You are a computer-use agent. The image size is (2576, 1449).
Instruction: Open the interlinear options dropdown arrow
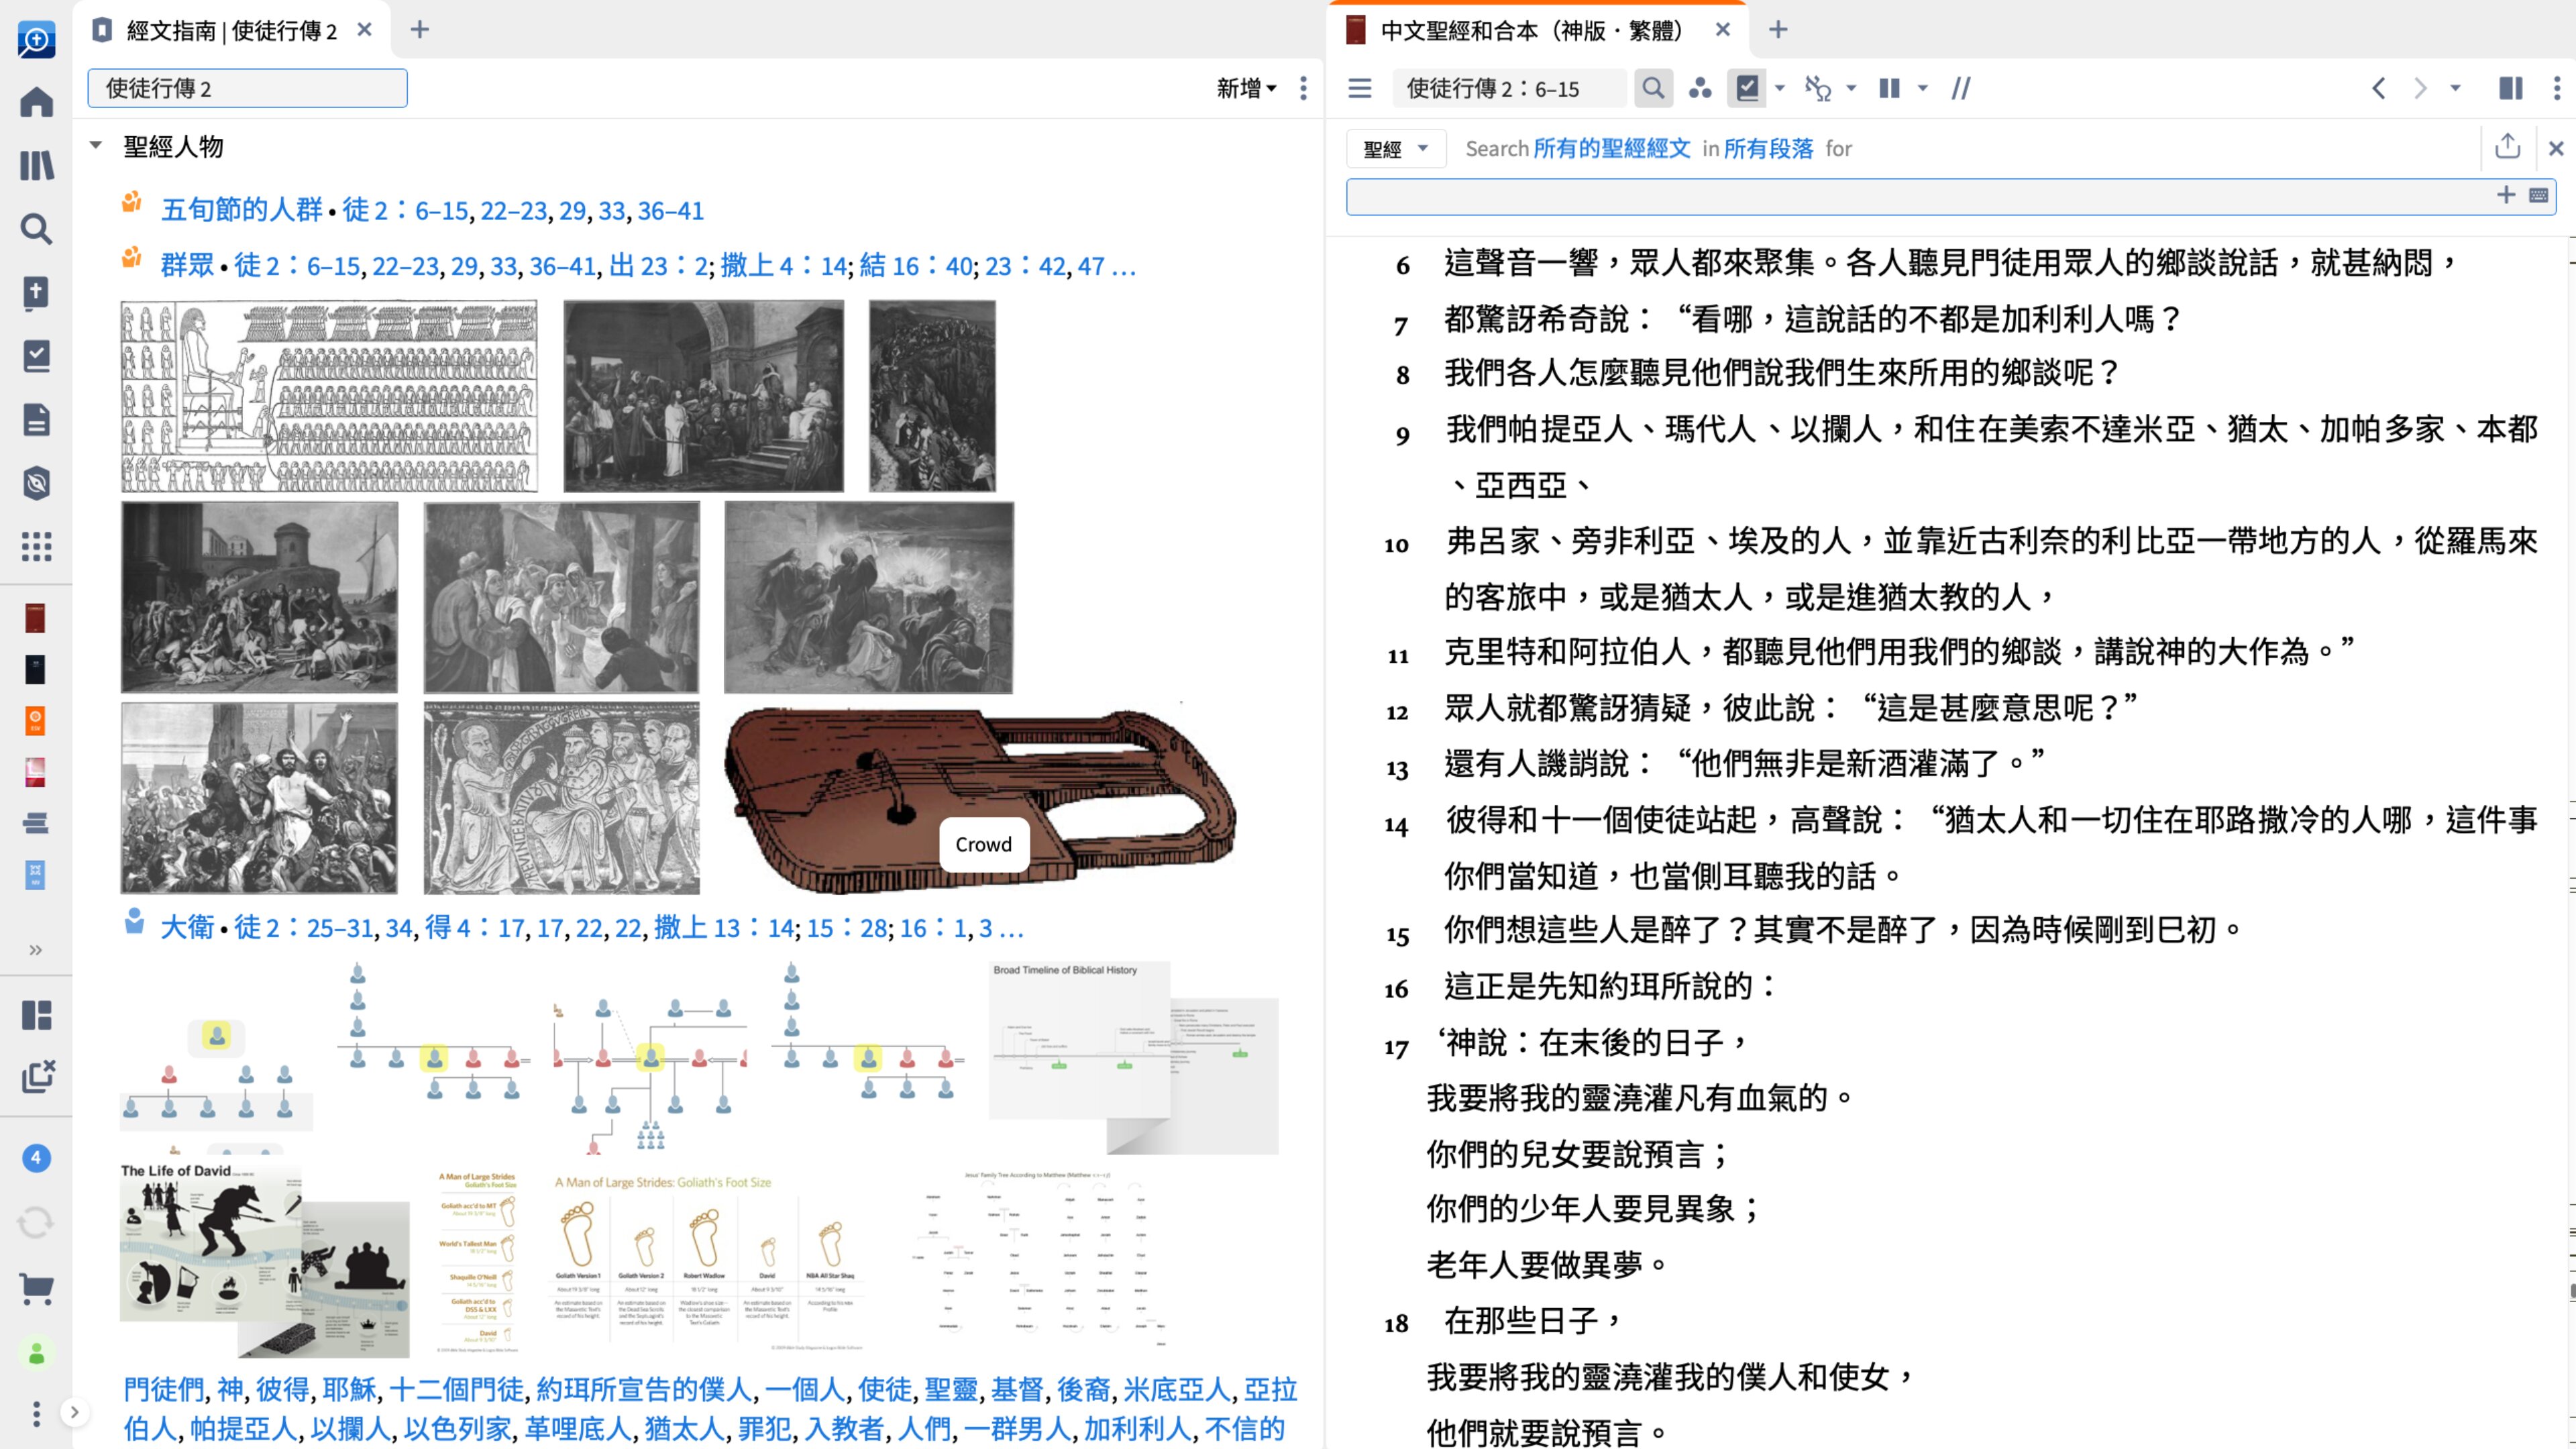point(1851,88)
